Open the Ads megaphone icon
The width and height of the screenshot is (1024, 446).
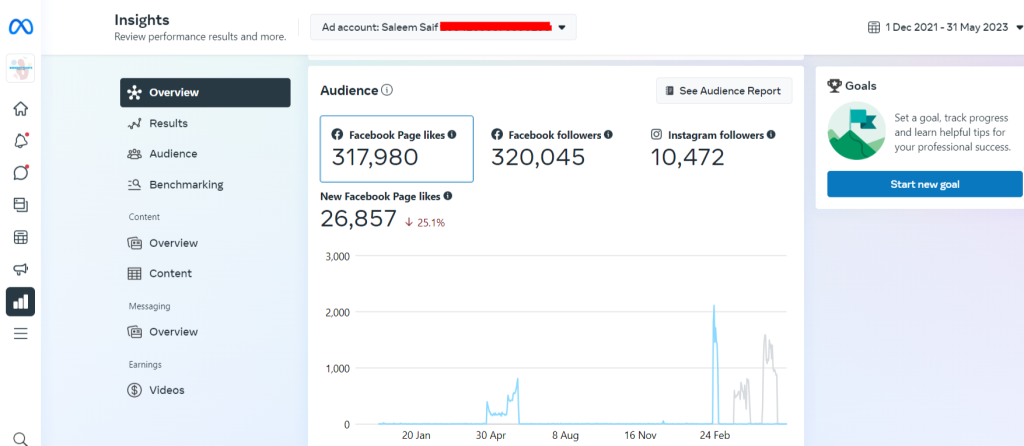[20, 269]
